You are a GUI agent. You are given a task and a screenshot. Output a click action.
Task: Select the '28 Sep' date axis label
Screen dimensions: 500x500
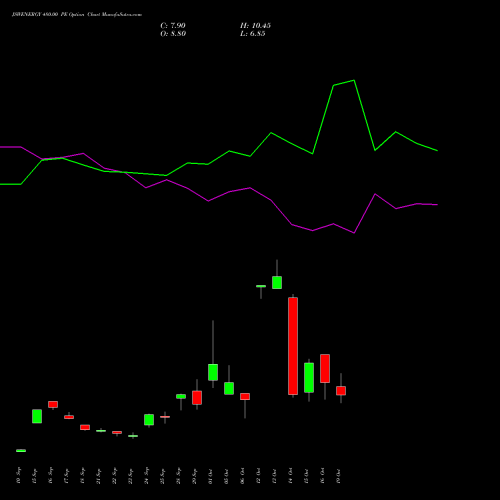pos(178,476)
